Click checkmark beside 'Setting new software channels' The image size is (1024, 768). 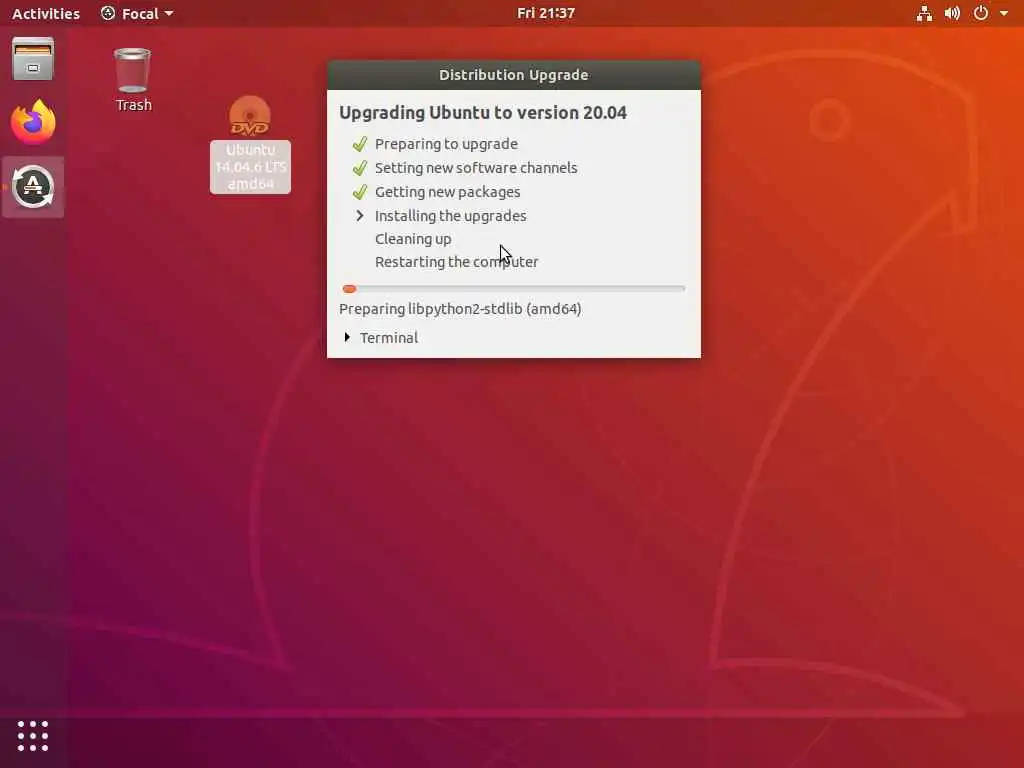click(x=359, y=168)
